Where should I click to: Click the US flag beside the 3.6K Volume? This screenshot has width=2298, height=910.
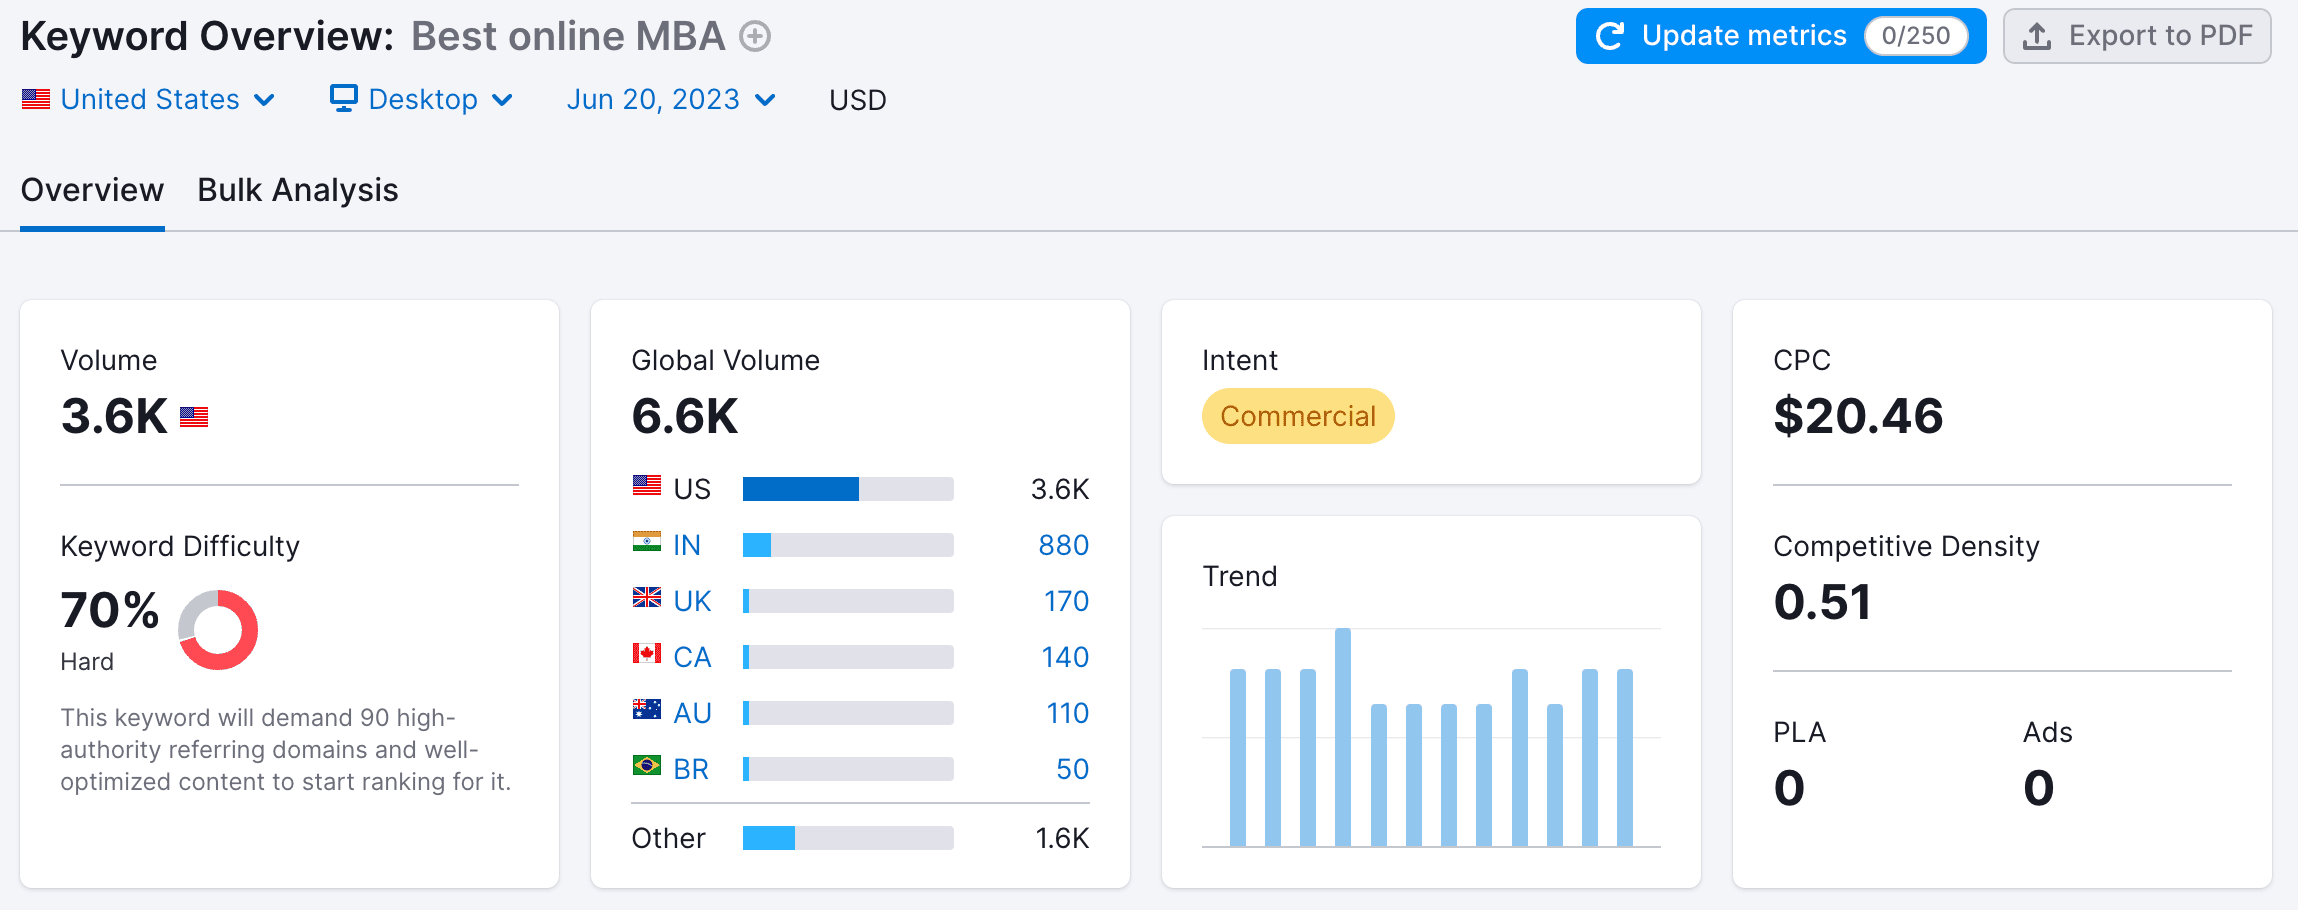coord(194,417)
